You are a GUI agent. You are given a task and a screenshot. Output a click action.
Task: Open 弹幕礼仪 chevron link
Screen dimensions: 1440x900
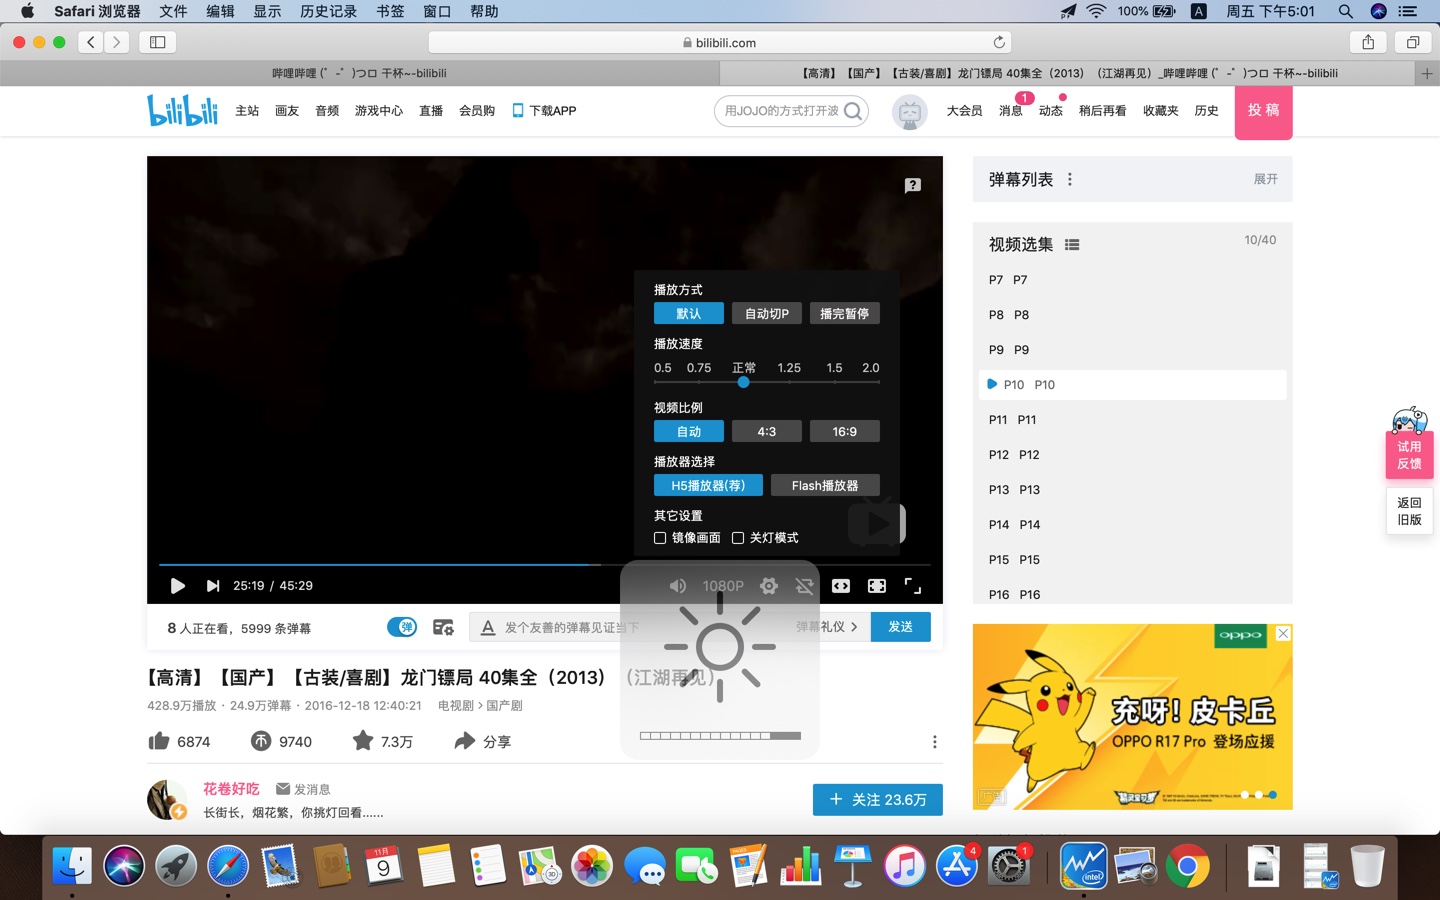[x=827, y=627]
